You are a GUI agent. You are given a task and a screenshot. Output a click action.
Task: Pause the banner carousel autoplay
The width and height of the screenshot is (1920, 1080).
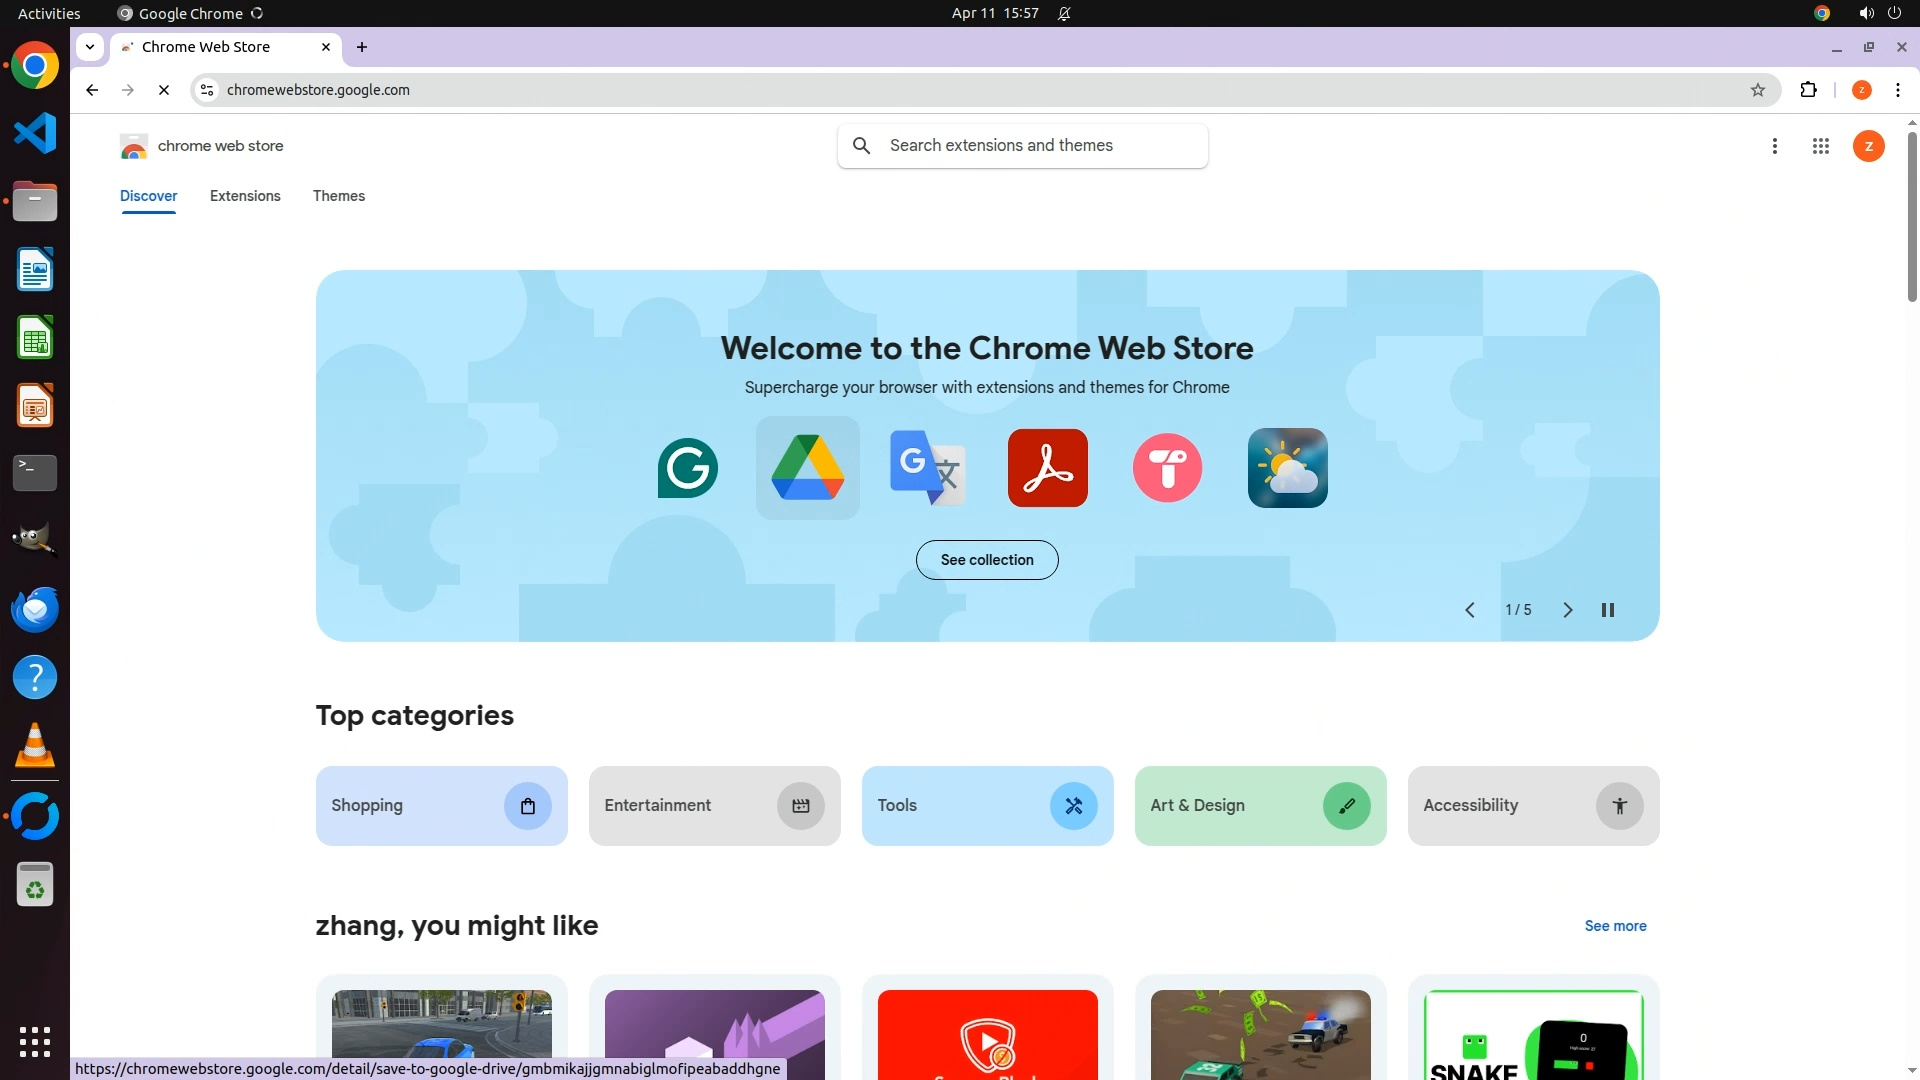tap(1608, 610)
